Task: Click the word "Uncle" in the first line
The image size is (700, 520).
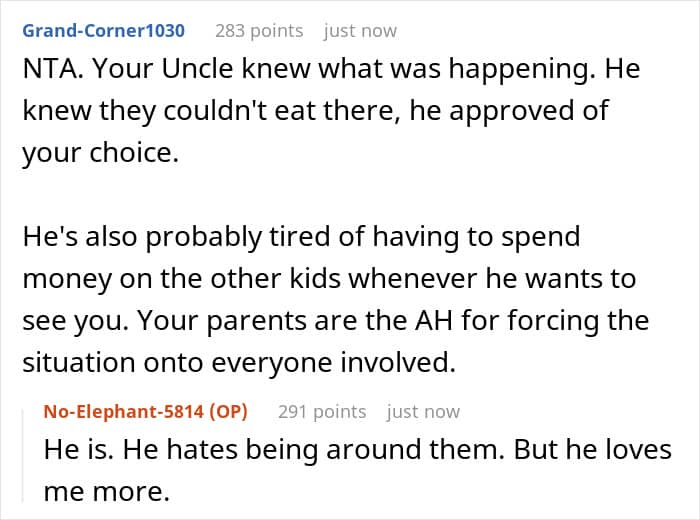Action: click(197, 69)
